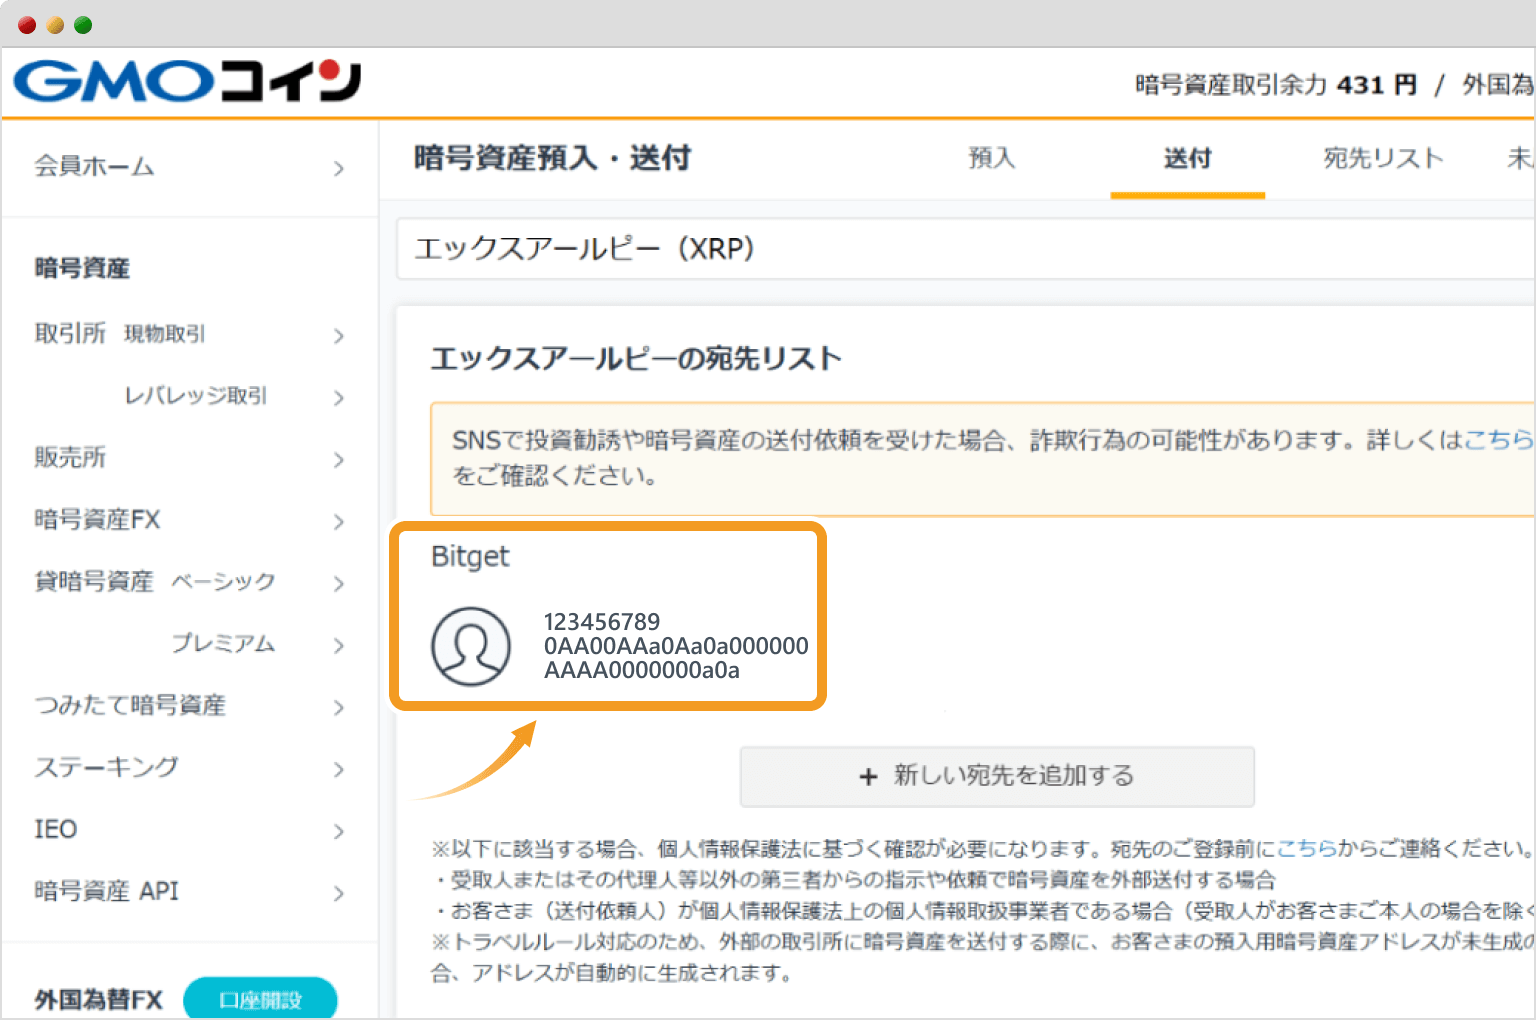Click 暗号資産 API in the sidebar

pyautogui.click(x=107, y=891)
